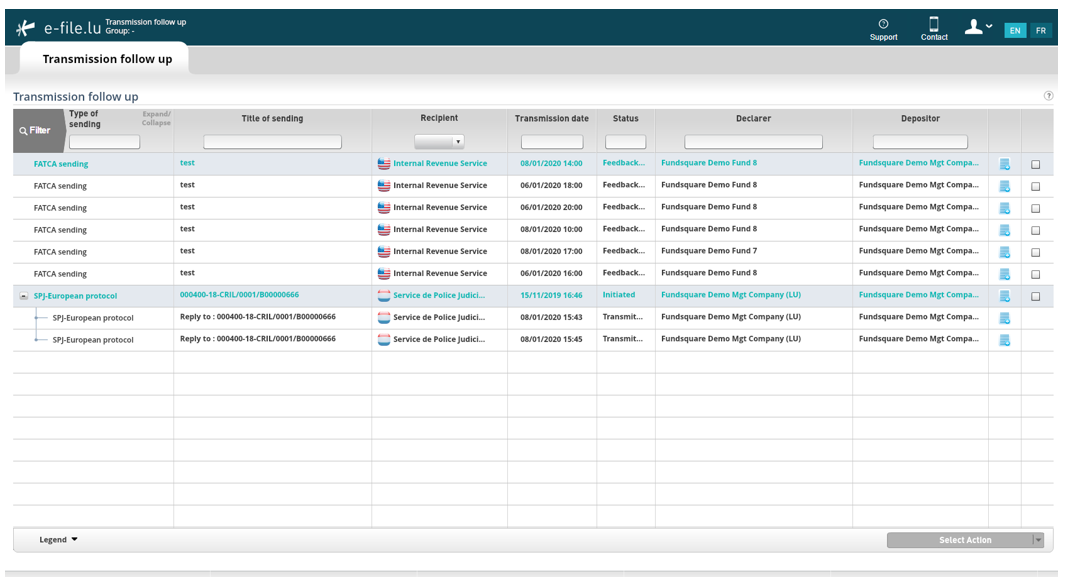The height and width of the screenshot is (582, 1068).
Task: Click the e-file.lu logo
Action: point(59,28)
